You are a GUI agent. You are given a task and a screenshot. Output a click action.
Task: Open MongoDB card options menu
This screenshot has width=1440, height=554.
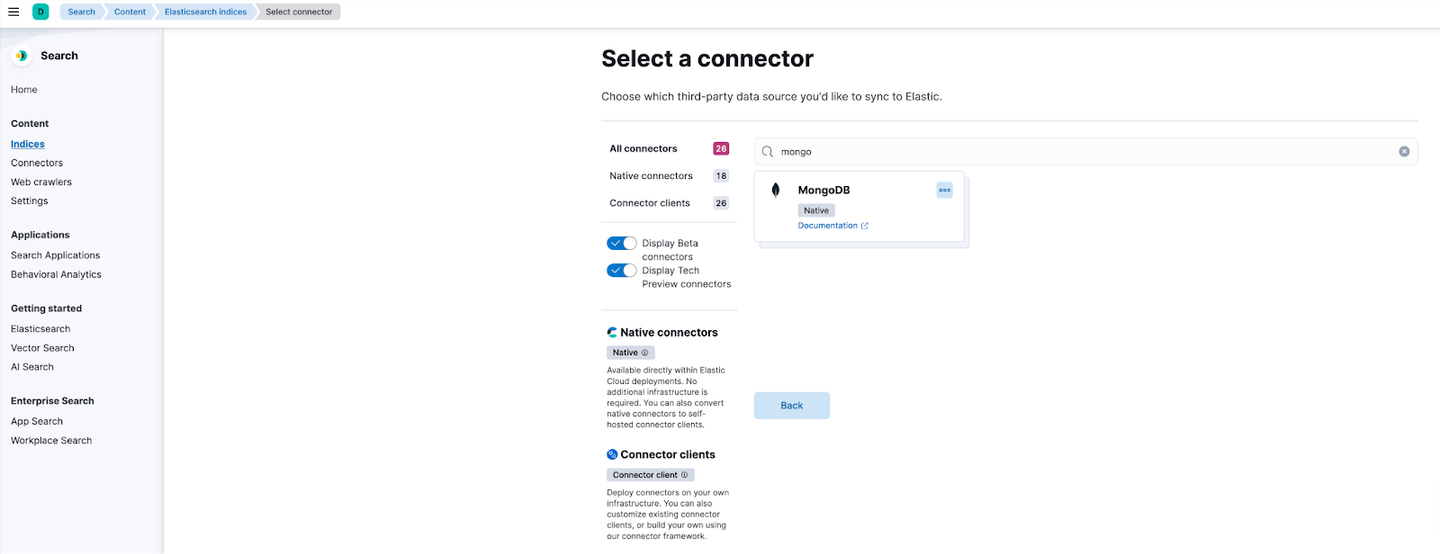944,190
